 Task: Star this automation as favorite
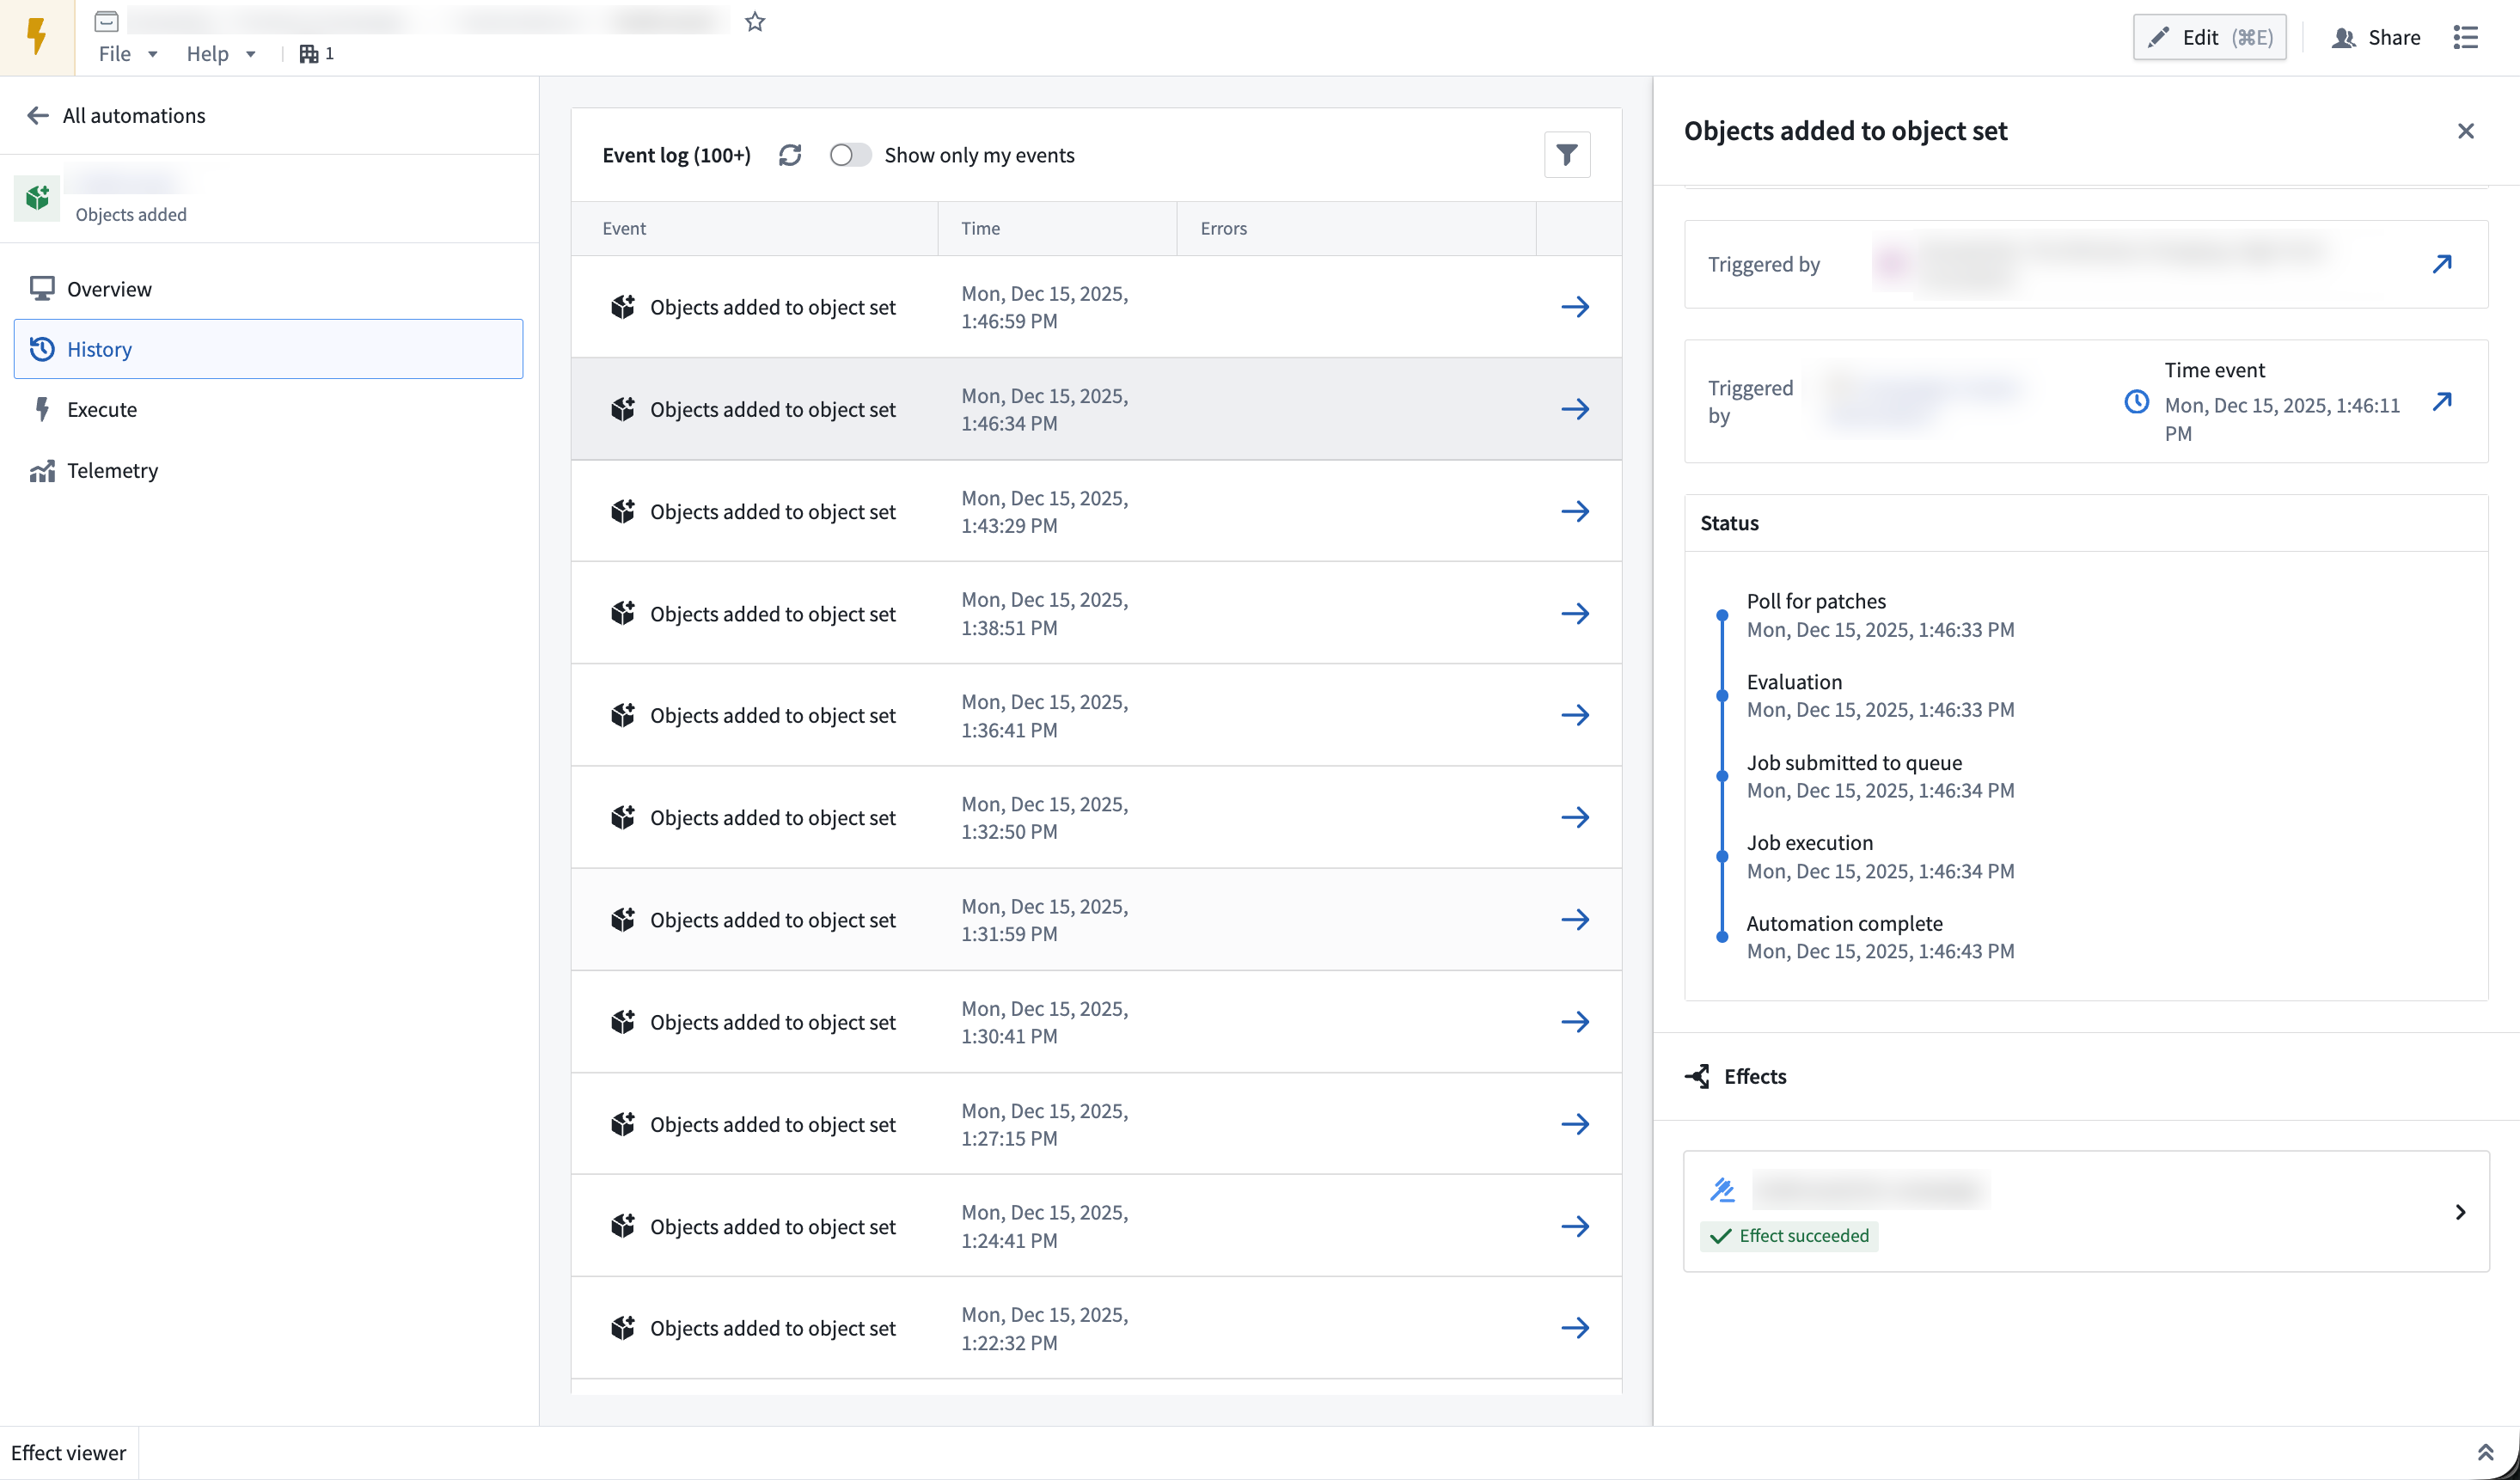tap(755, 22)
